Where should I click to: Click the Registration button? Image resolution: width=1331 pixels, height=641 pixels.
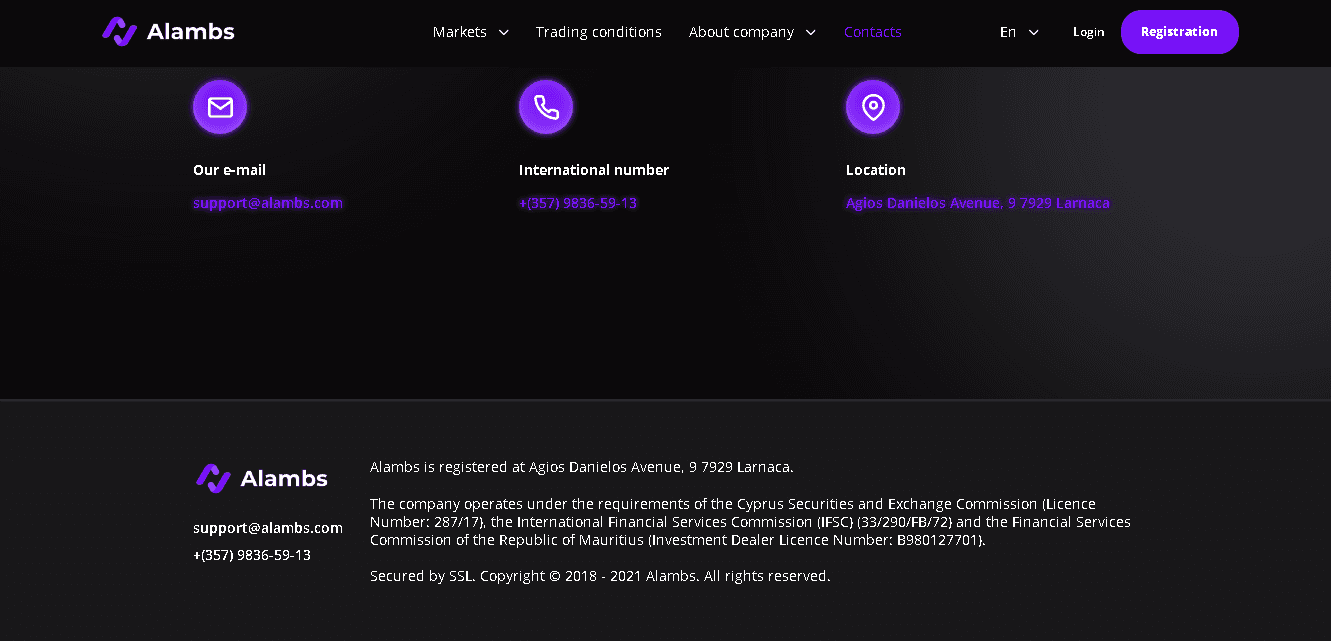tap(1179, 31)
